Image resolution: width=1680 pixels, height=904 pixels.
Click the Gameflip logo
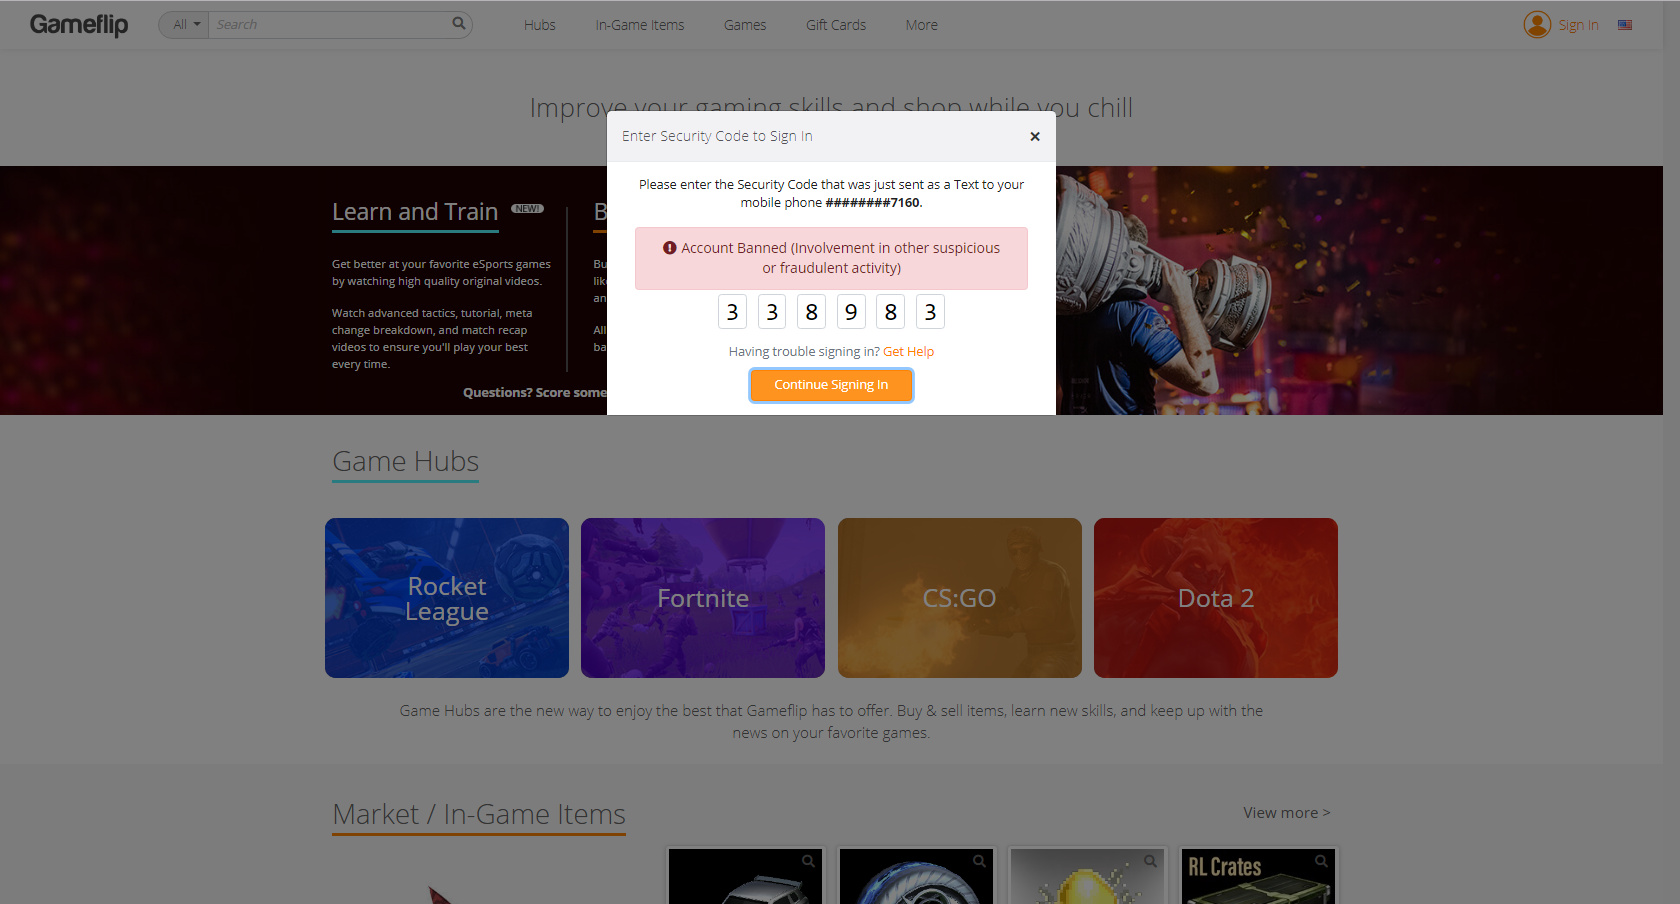79,25
